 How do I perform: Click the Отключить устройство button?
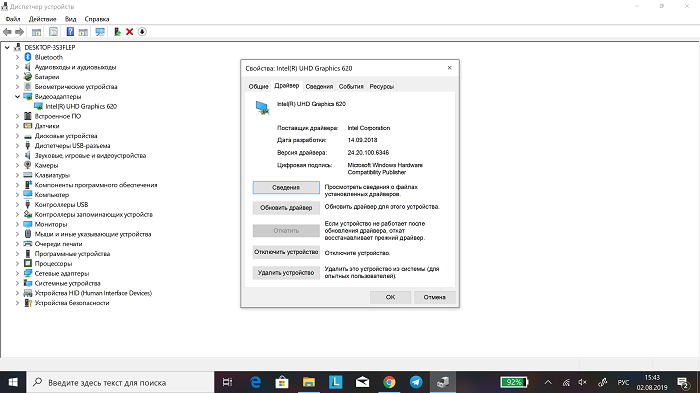click(286, 252)
